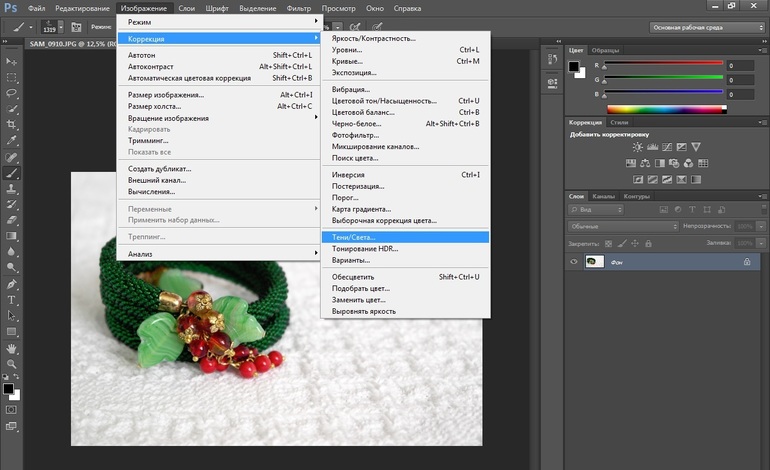
Task: Toggle visibility of the Фон layer
Action: [574, 262]
